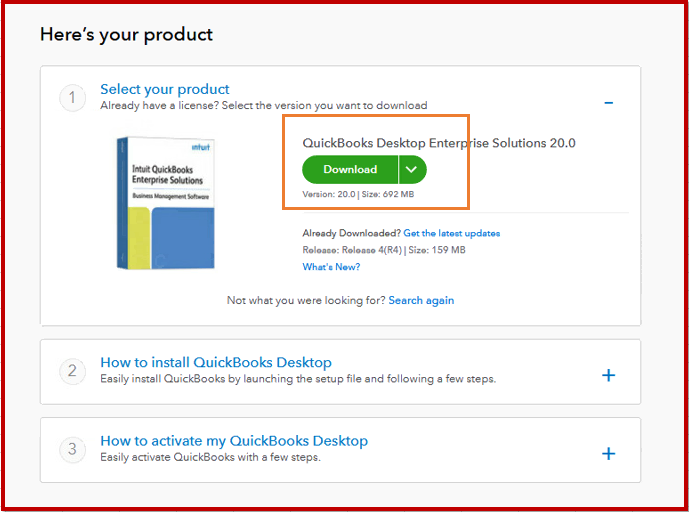Click the green Download button
This screenshot has width=689, height=512.
pos(350,169)
